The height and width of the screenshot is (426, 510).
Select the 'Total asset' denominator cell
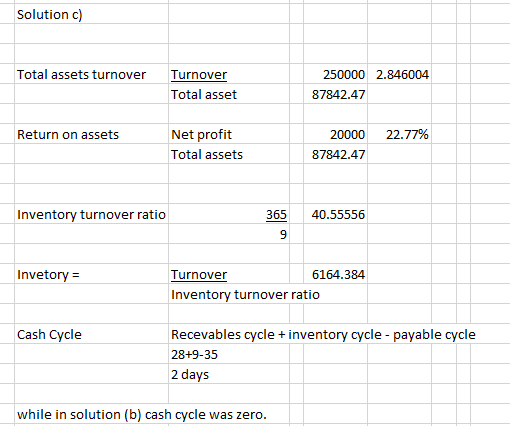229,94
